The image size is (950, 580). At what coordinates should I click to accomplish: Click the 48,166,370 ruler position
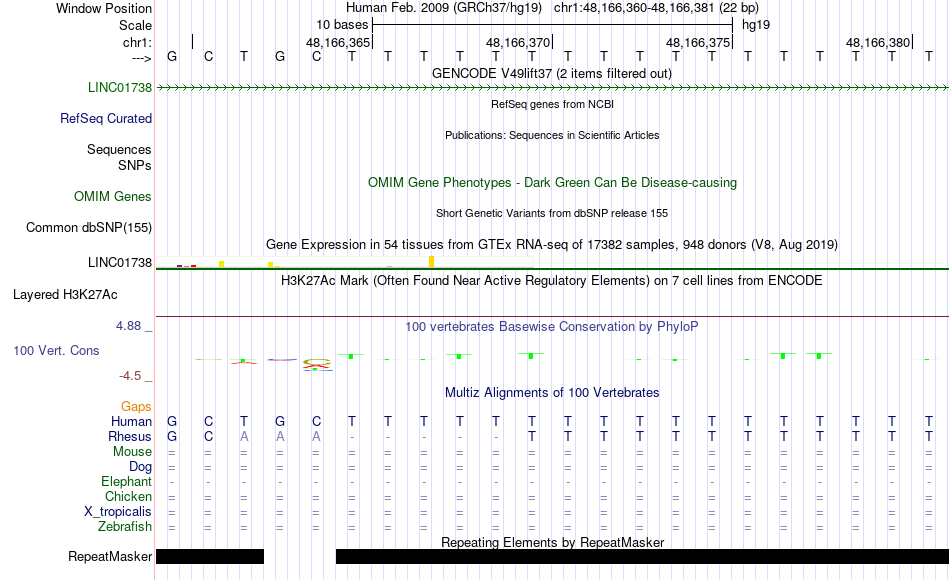click(x=518, y=42)
